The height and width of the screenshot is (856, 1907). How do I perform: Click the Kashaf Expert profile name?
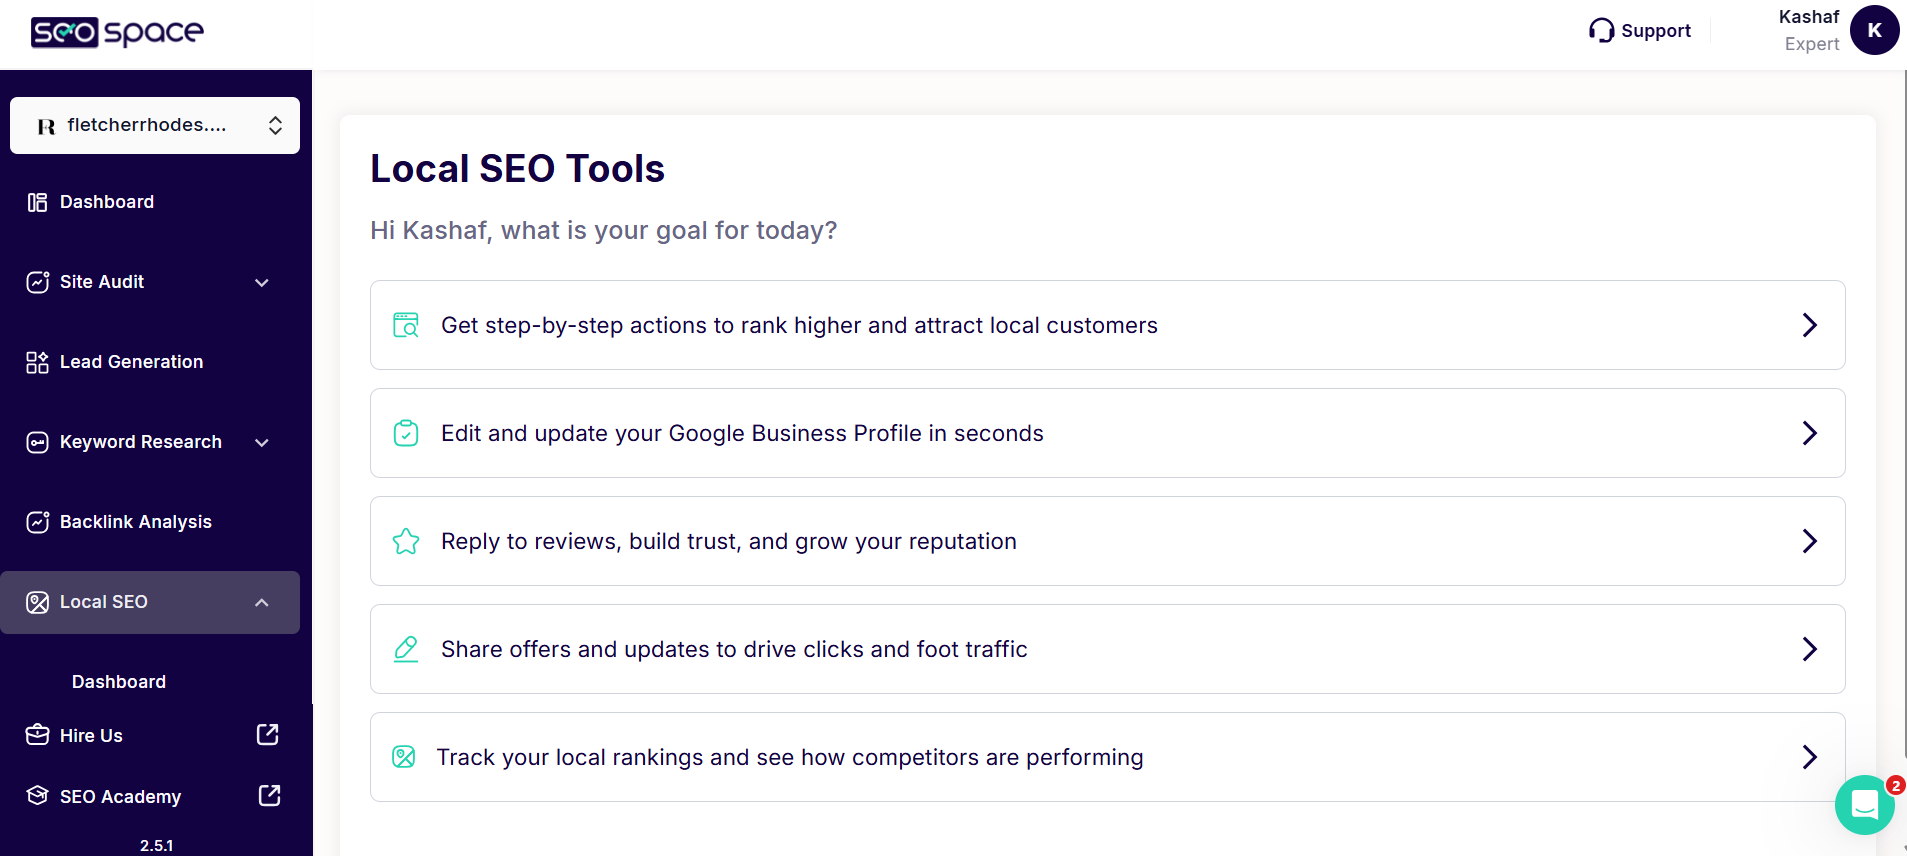[1810, 30]
